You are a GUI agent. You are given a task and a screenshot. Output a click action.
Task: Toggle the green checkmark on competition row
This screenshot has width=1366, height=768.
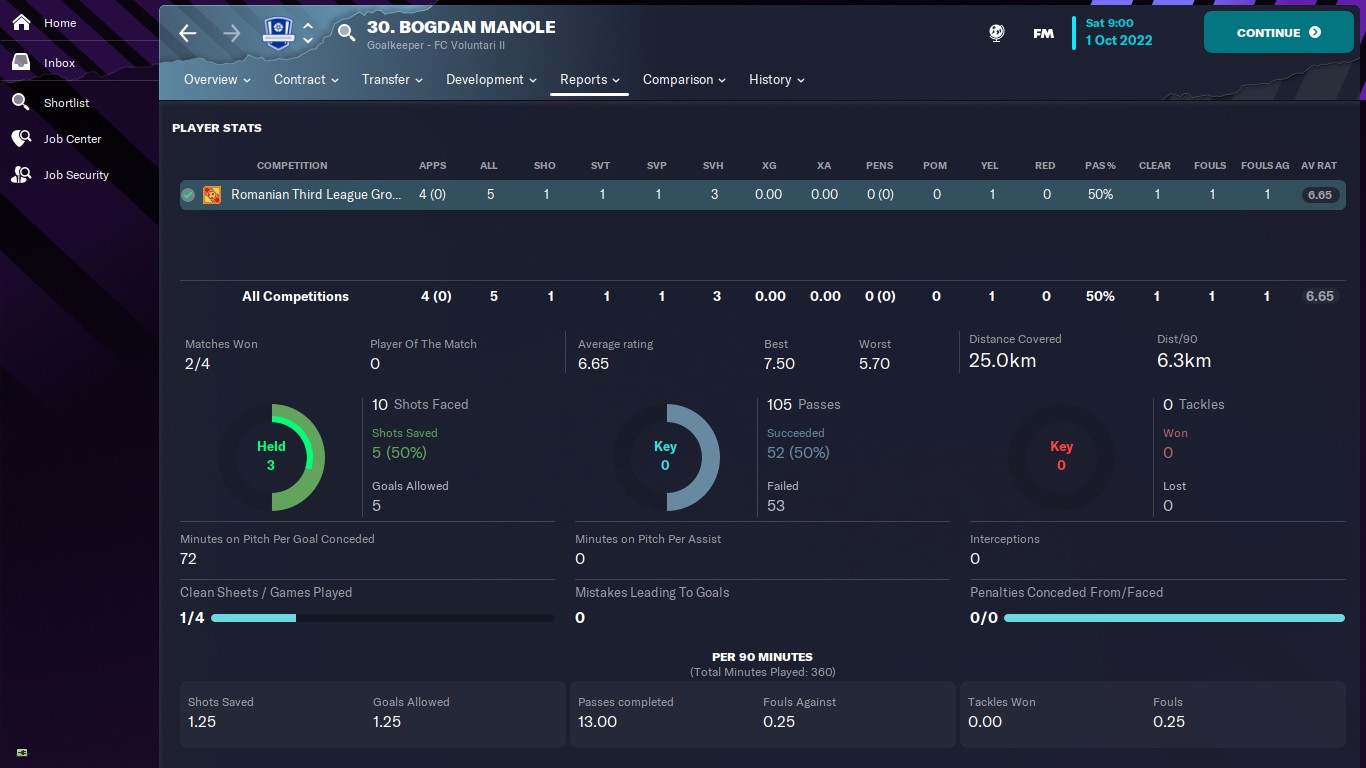pos(188,195)
